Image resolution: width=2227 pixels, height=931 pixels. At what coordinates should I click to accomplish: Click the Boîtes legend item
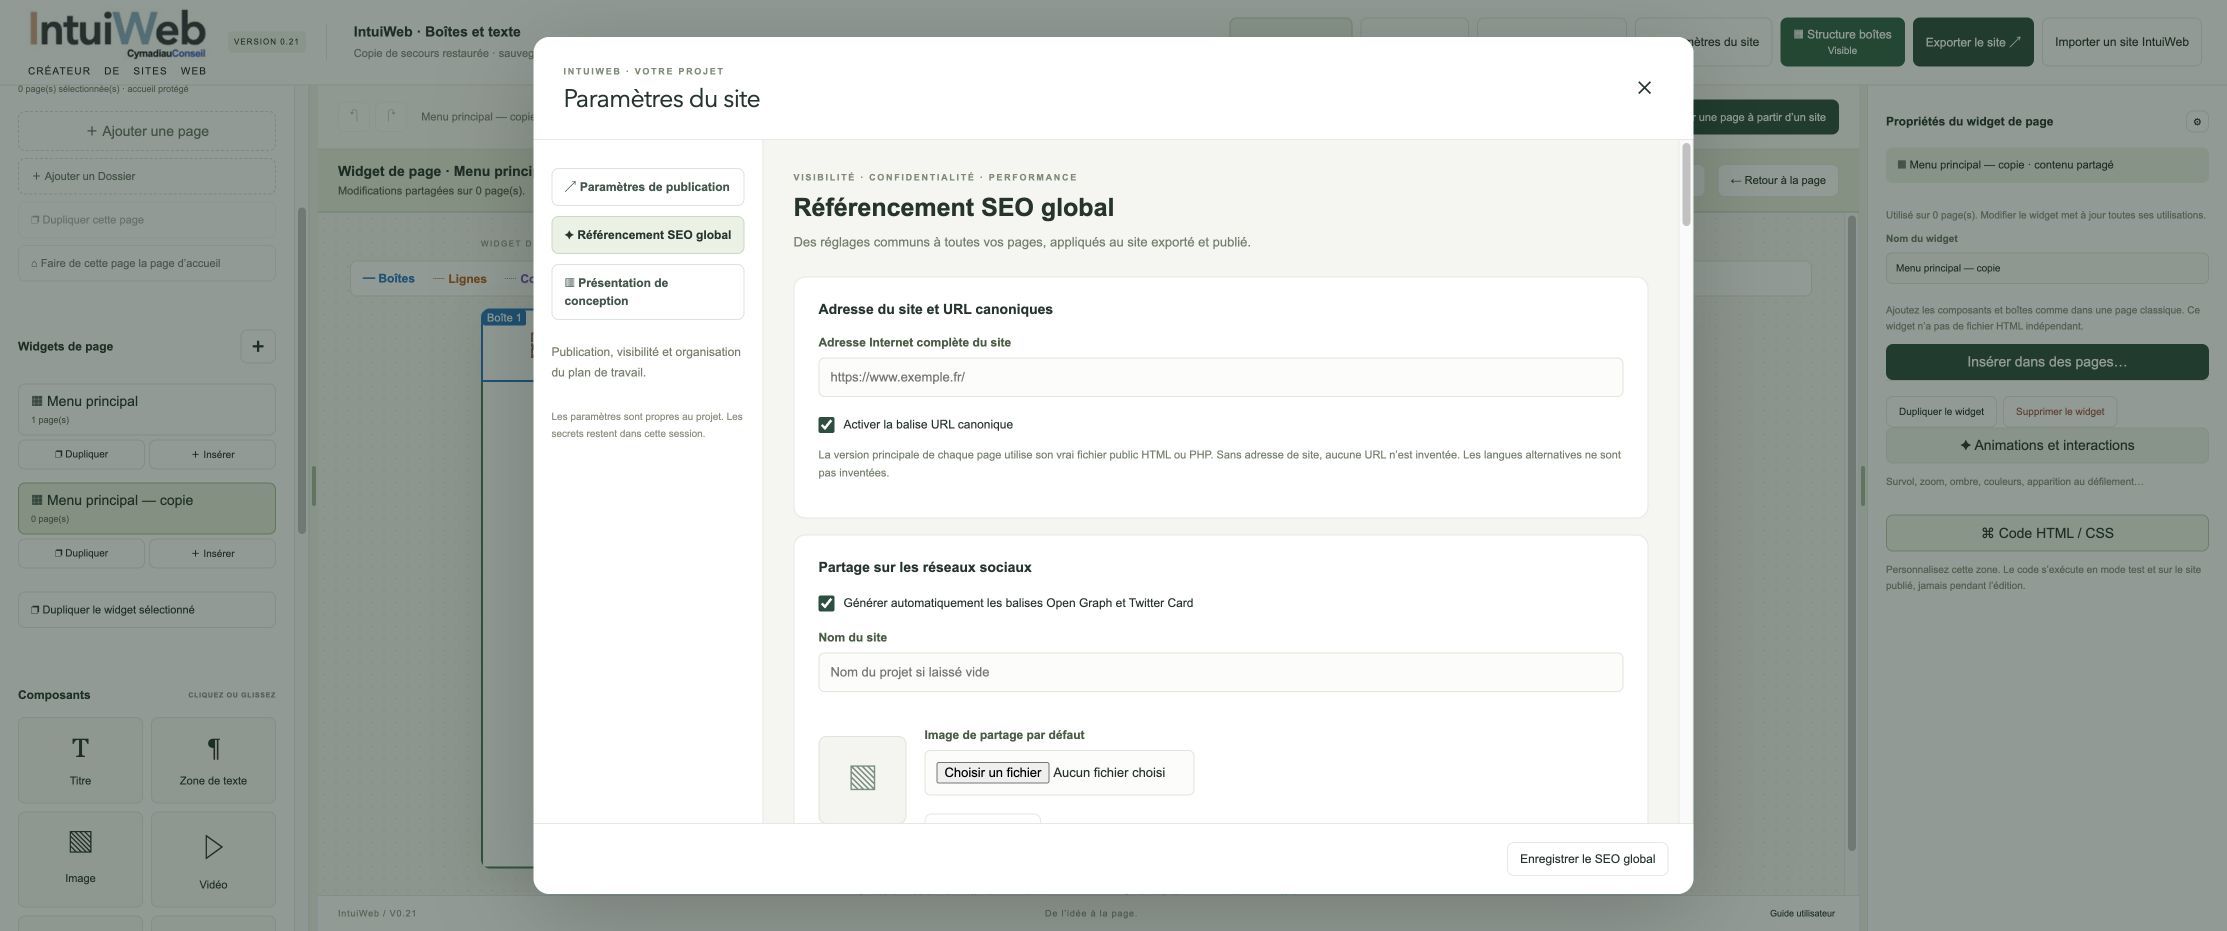(x=389, y=279)
